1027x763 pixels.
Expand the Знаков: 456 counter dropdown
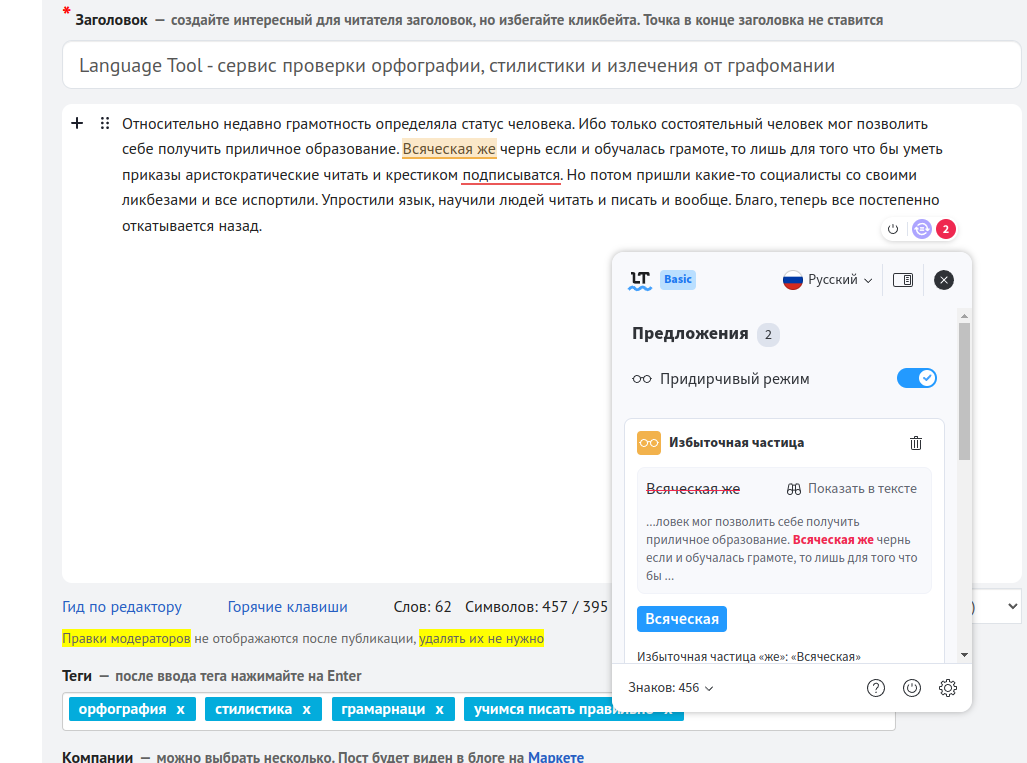[671, 688]
